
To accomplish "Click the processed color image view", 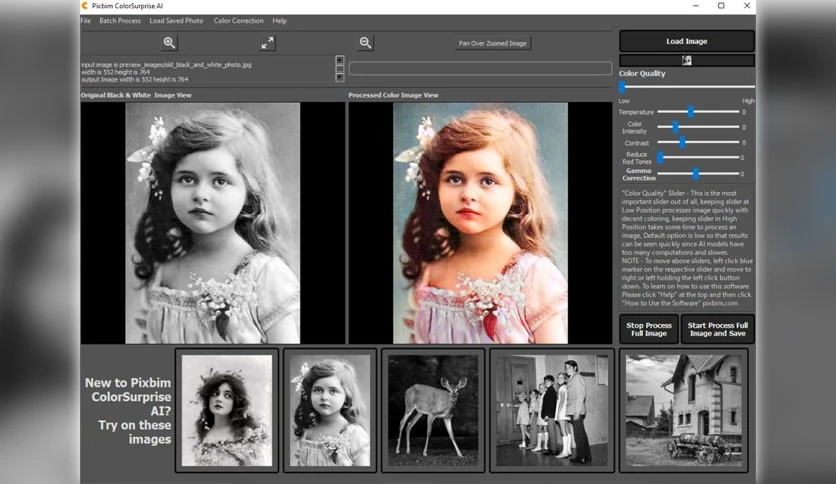I will click(480, 223).
